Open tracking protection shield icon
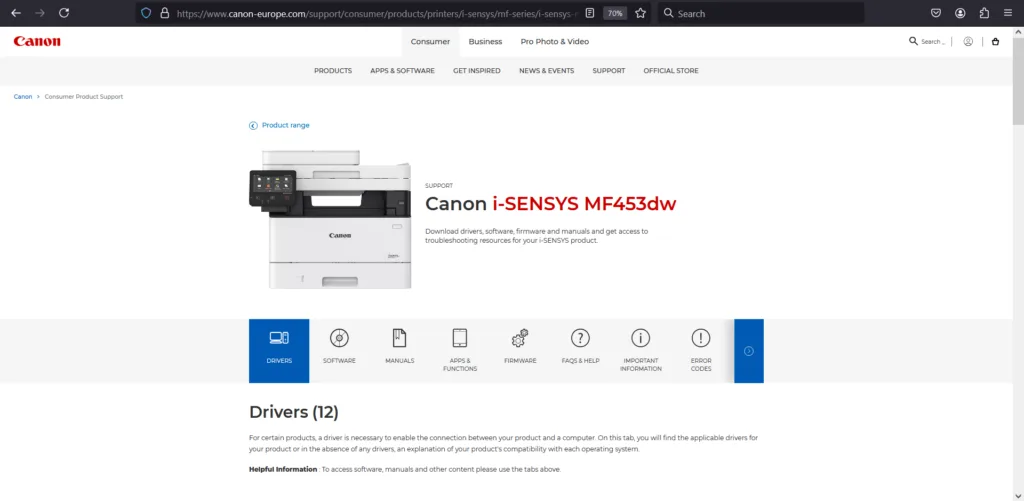 (146, 13)
